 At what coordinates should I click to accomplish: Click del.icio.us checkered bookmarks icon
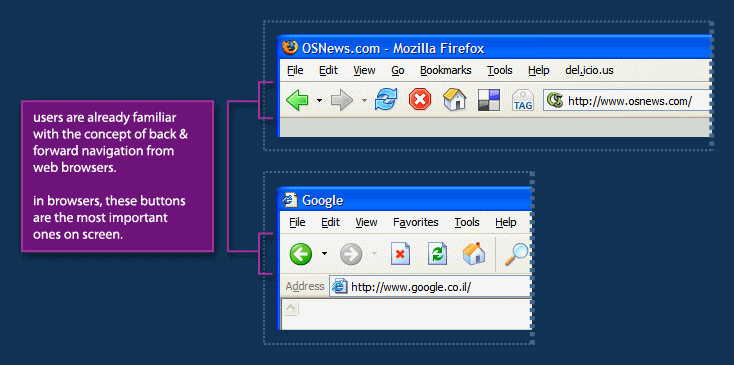click(x=489, y=100)
